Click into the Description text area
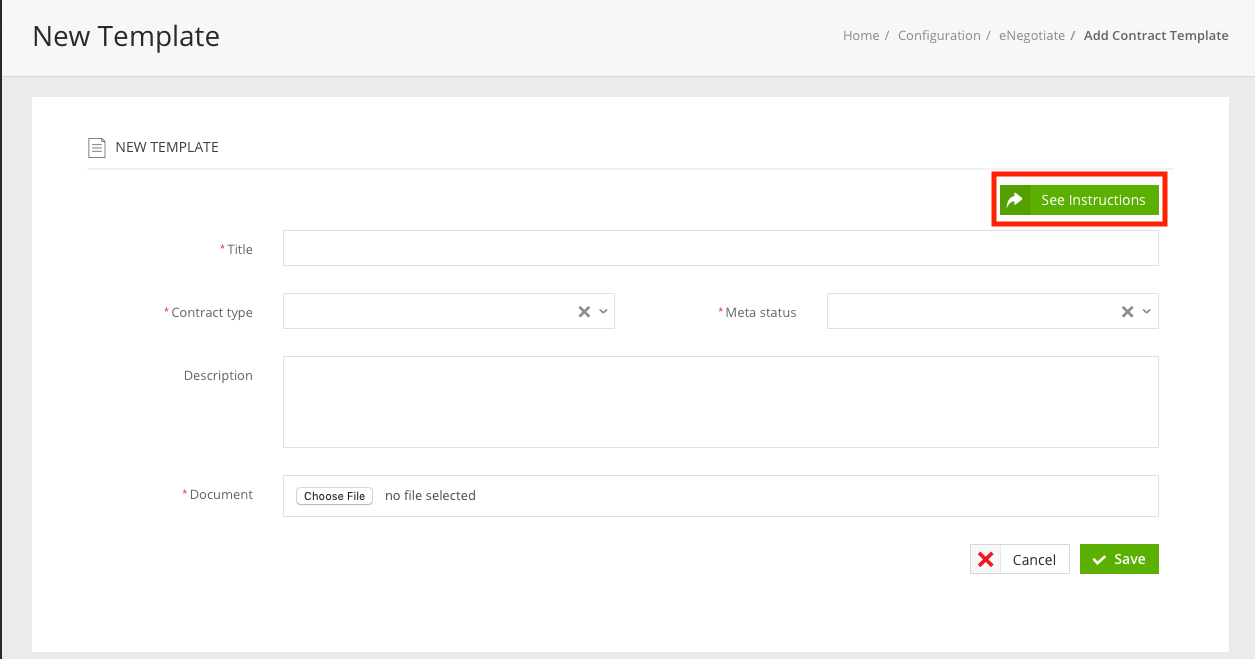Screen dimensions: 1255x659 (720, 402)
